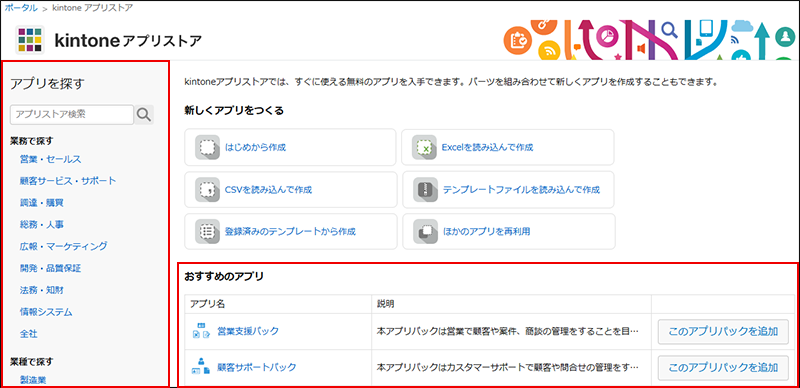Add the 営業支援パック app pack

click(x=723, y=331)
